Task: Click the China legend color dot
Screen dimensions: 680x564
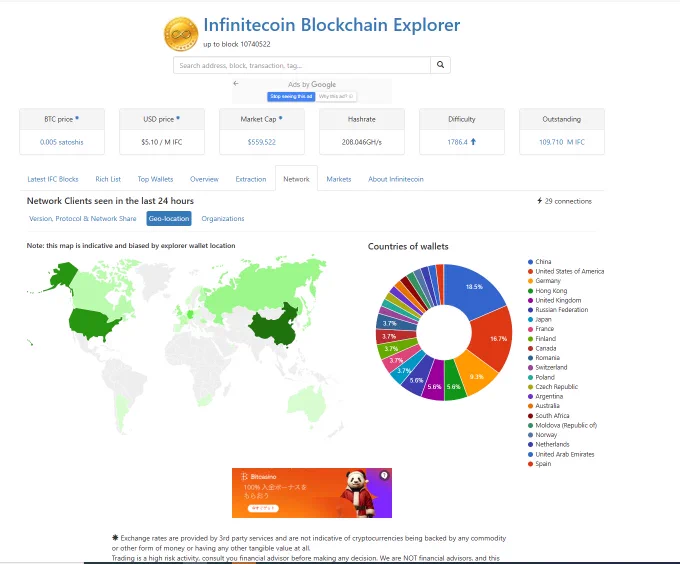Action: pyautogui.click(x=530, y=262)
